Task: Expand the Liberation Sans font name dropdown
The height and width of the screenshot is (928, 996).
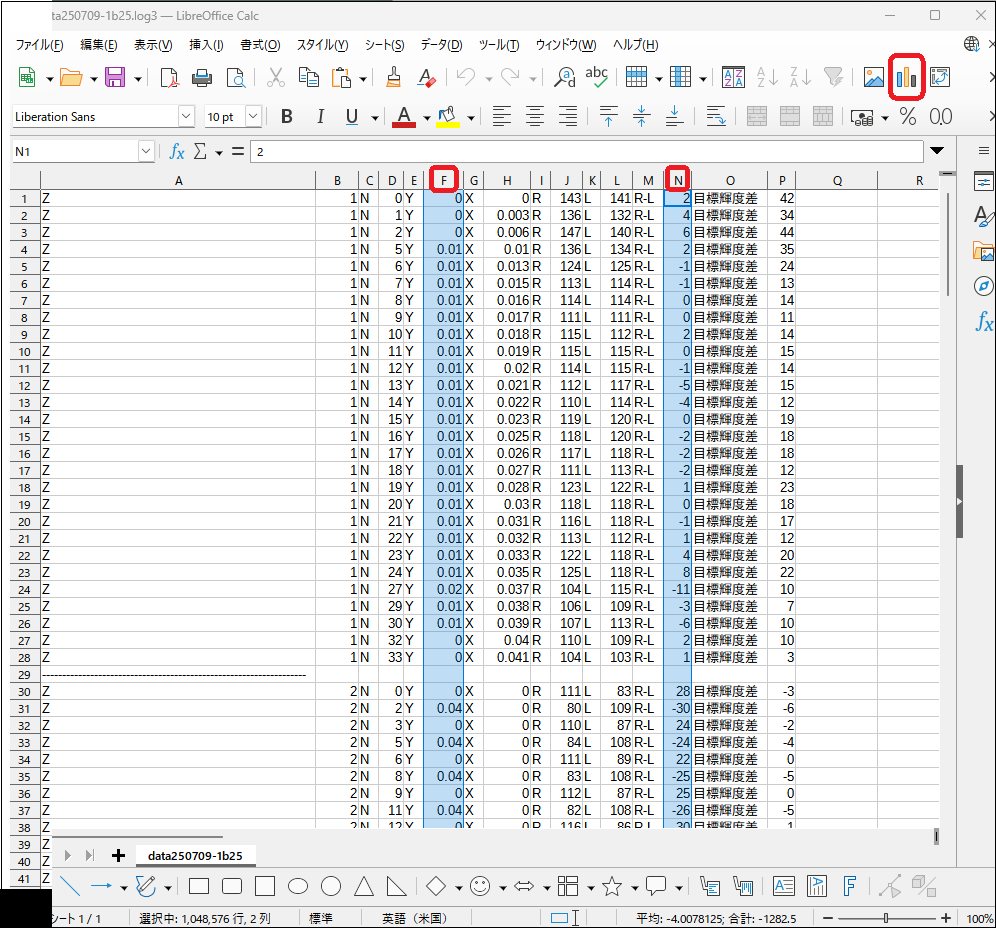Action: click(x=185, y=117)
